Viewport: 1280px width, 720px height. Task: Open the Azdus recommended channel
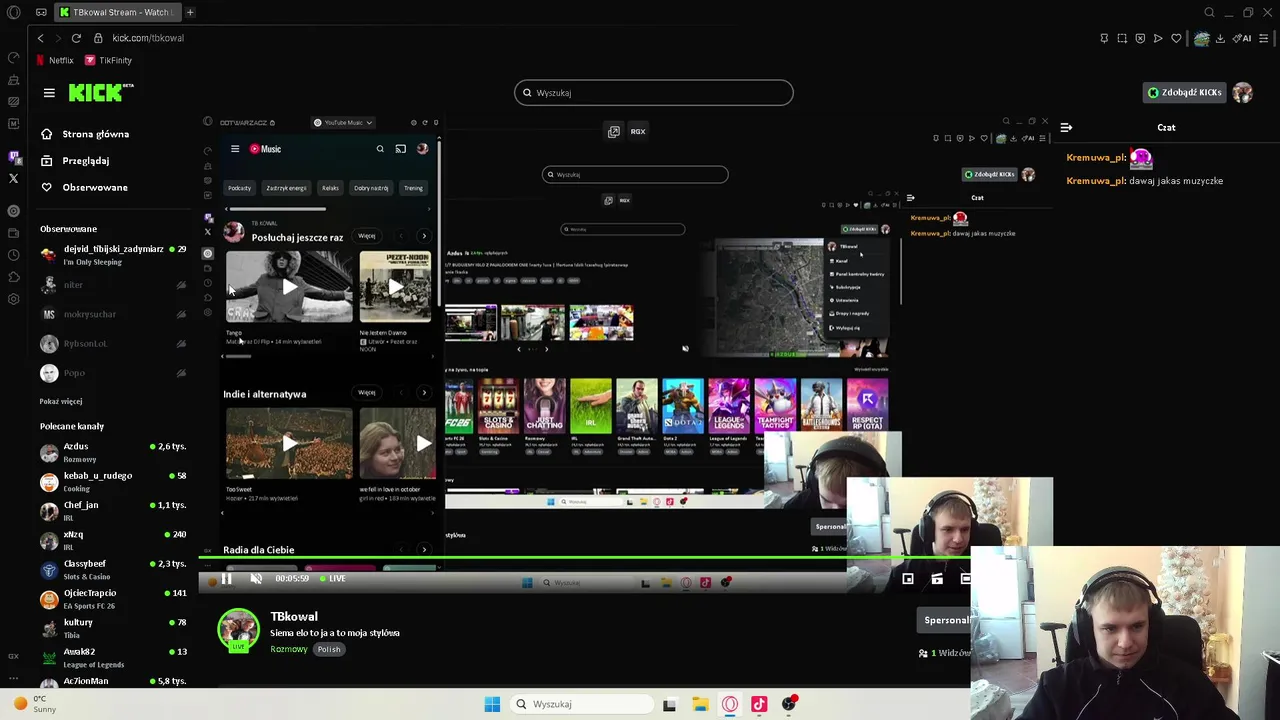[x=113, y=452]
